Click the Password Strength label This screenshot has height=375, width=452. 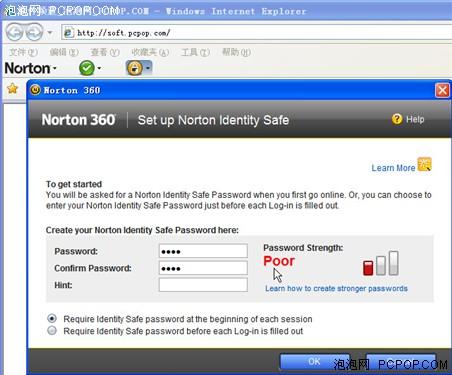tap(303, 248)
